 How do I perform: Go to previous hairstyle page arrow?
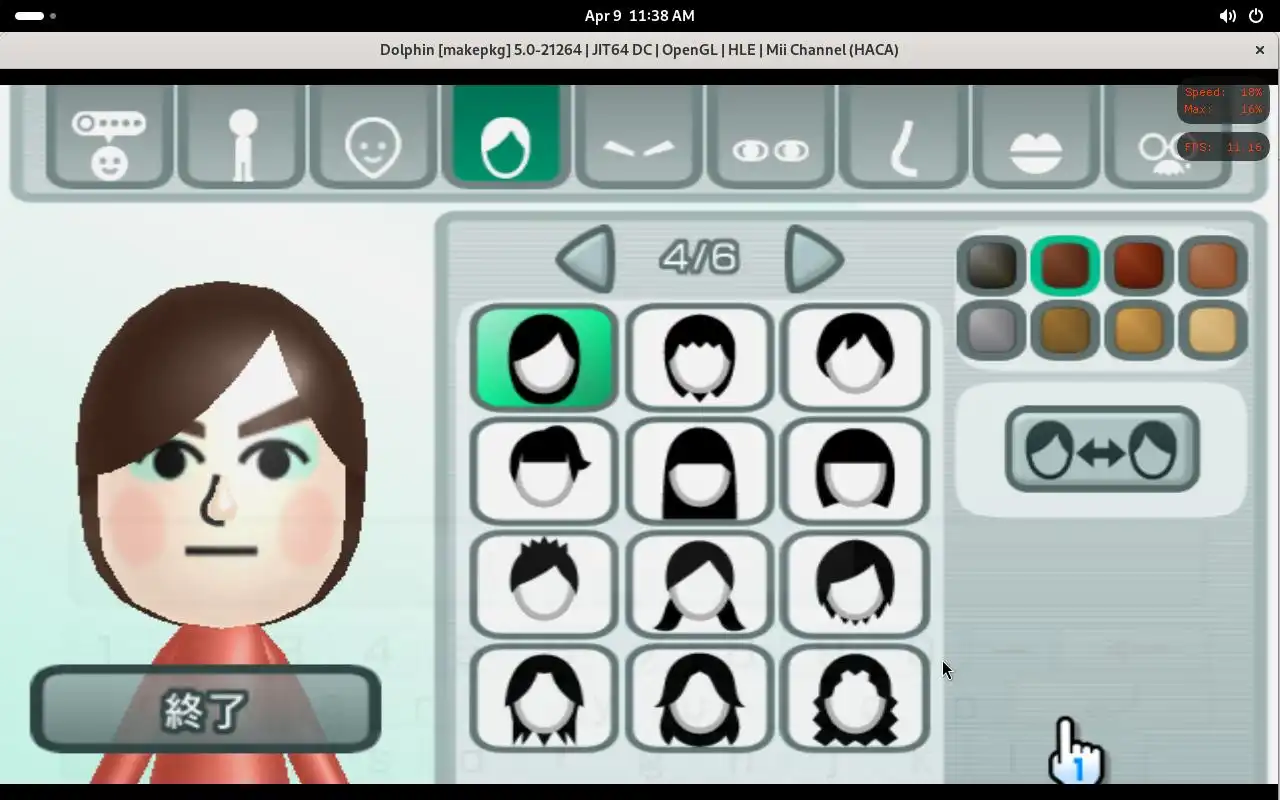pyautogui.click(x=586, y=259)
